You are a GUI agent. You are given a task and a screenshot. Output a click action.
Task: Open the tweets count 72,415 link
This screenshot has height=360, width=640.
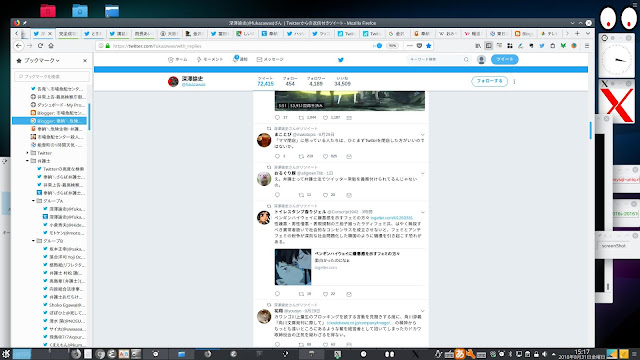tap(265, 81)
